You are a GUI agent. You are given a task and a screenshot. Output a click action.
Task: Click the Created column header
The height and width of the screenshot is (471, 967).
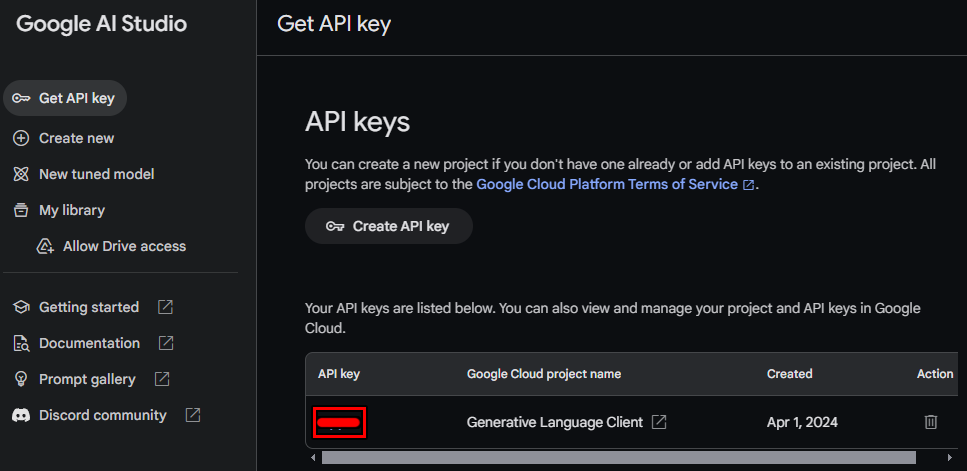click(x=789, y=374)
